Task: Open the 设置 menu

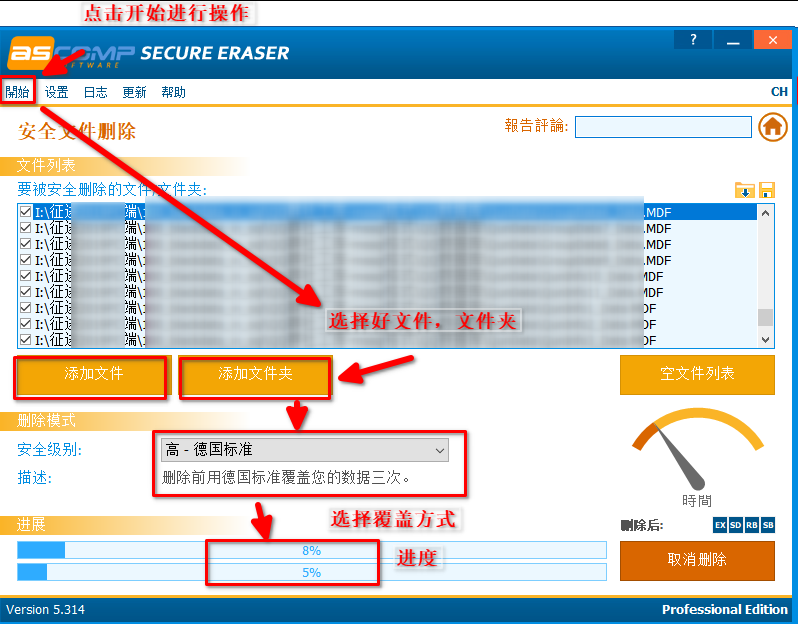Action: pyautogui.click(x=56, y=92)
